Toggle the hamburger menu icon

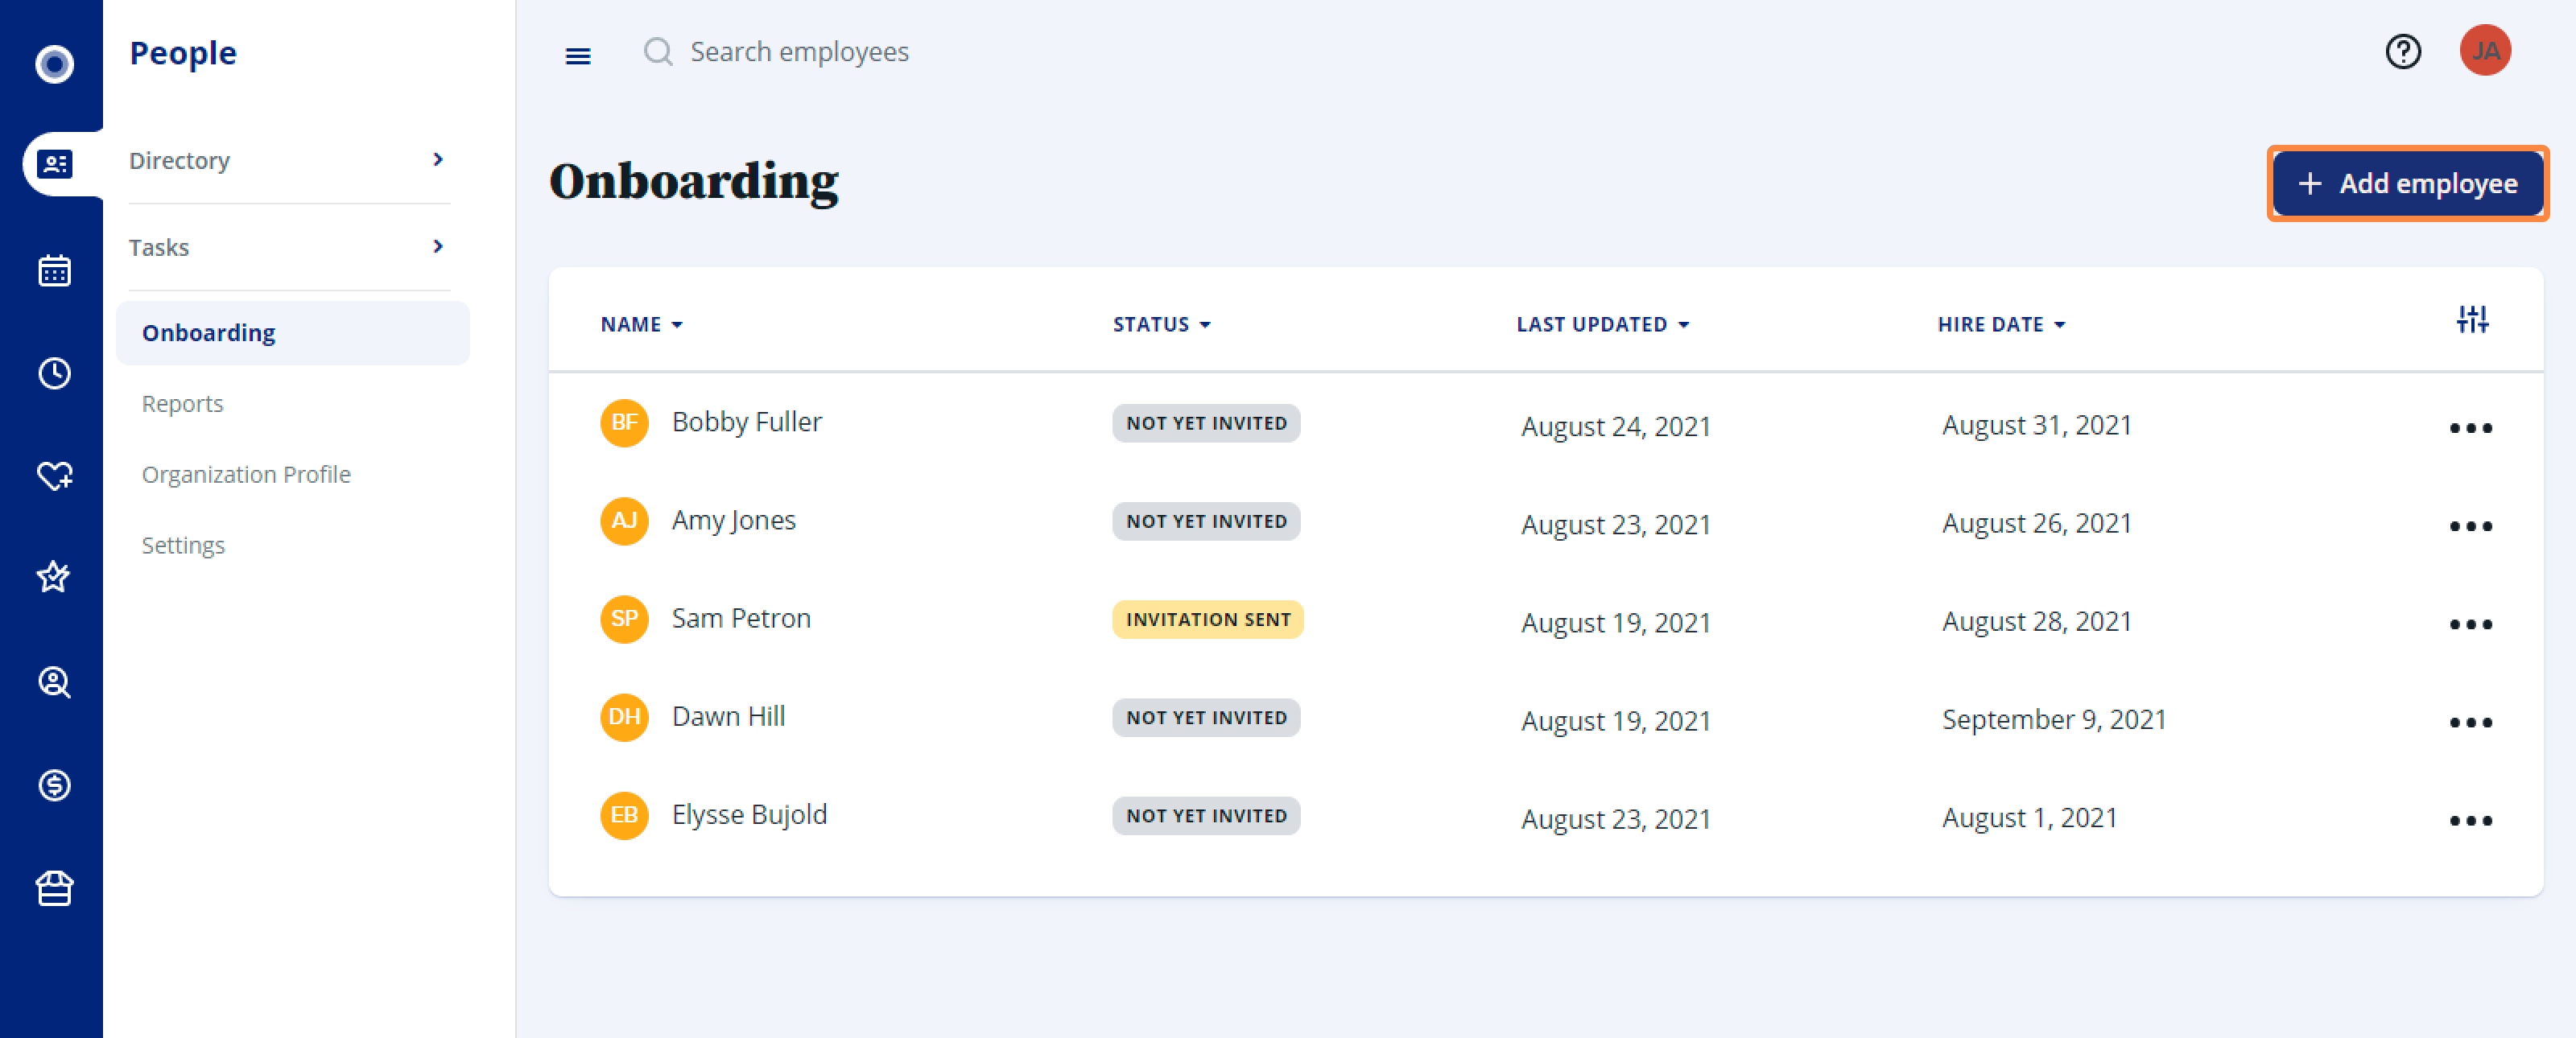[x=577, y=56]
